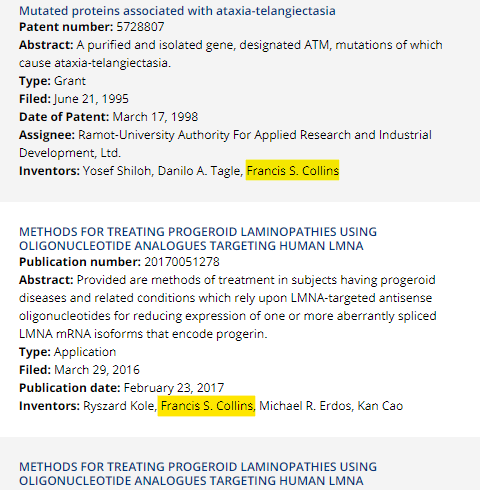The image size is (480, 490).
Task: Click the filed date June 21, 1995
Action: [91, 99]
